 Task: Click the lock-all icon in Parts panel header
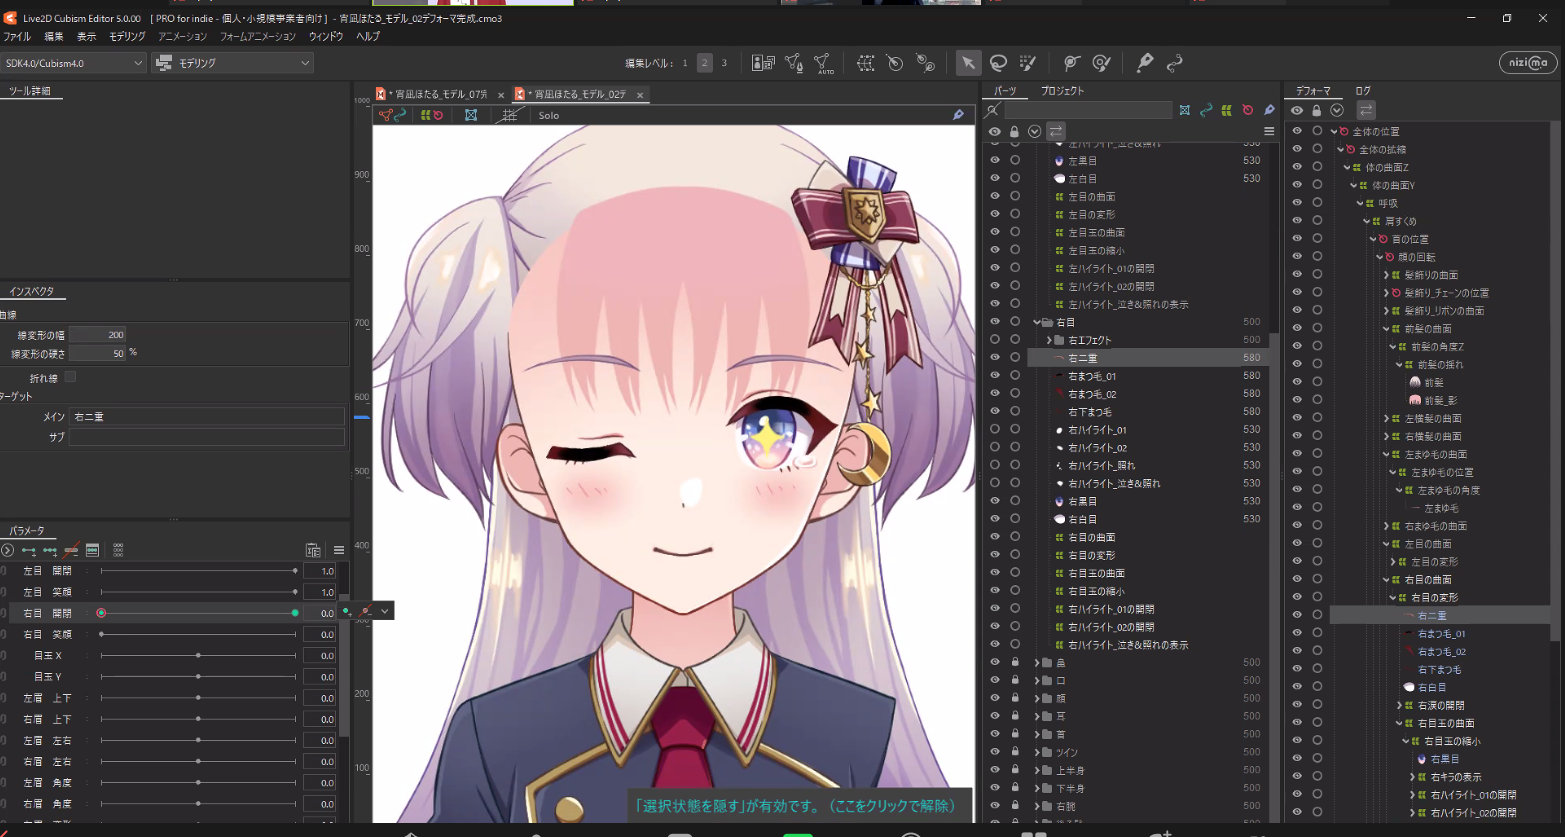click(1014, 131)
